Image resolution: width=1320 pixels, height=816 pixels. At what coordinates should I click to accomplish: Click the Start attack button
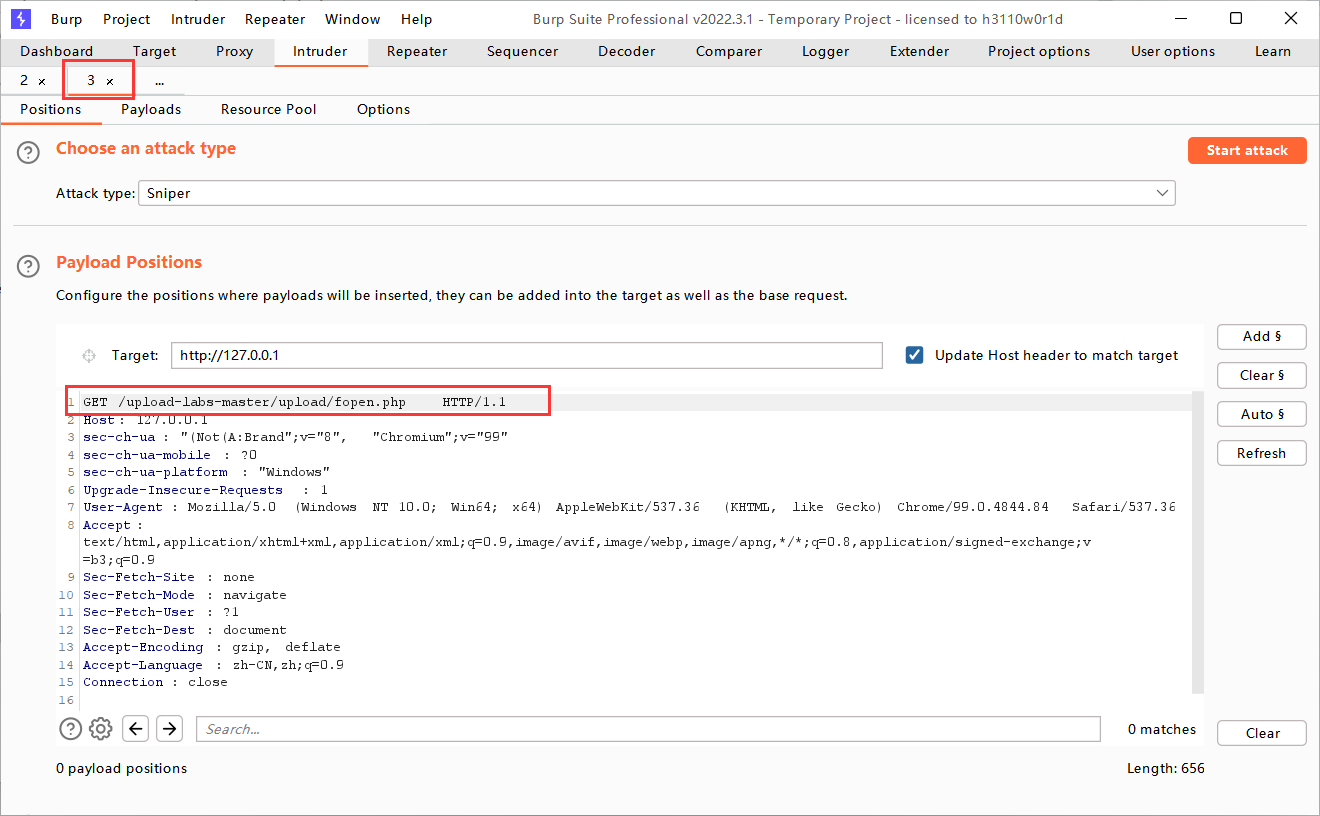pos(1247,150)
